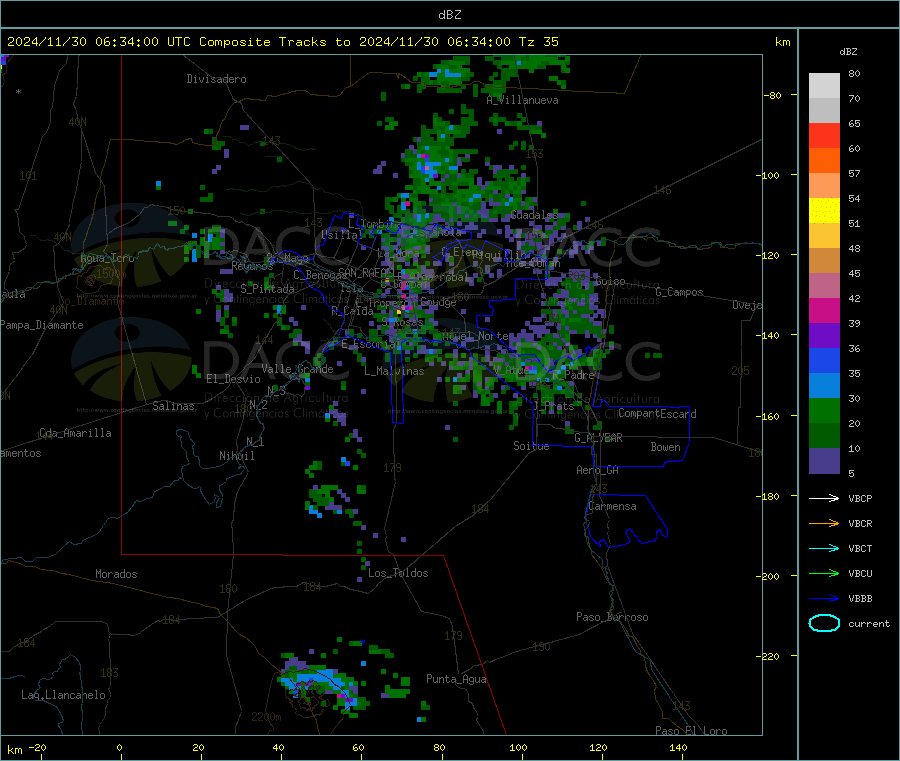The image size is (900, 761).
Task: Click the 'Pampa_Diamante' map label
Action: coord(41,325)
